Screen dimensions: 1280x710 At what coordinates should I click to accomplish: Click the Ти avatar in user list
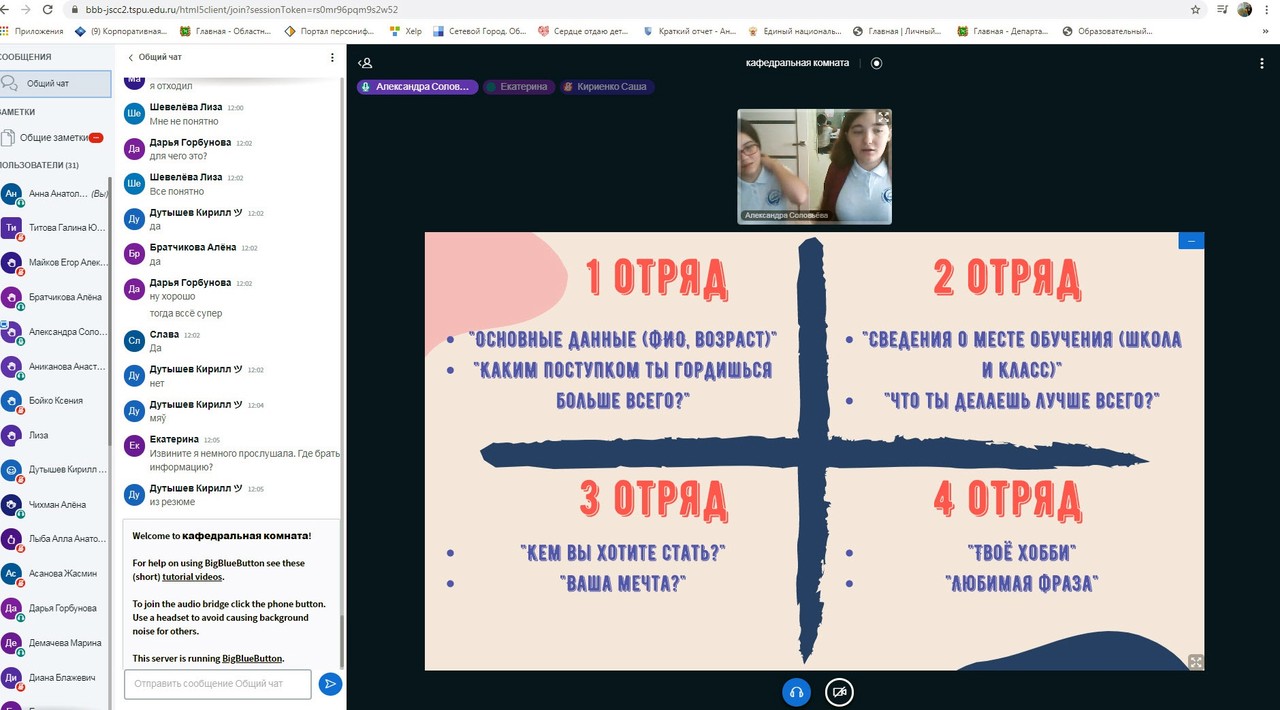pyautogui.click(x=11, y=228)
